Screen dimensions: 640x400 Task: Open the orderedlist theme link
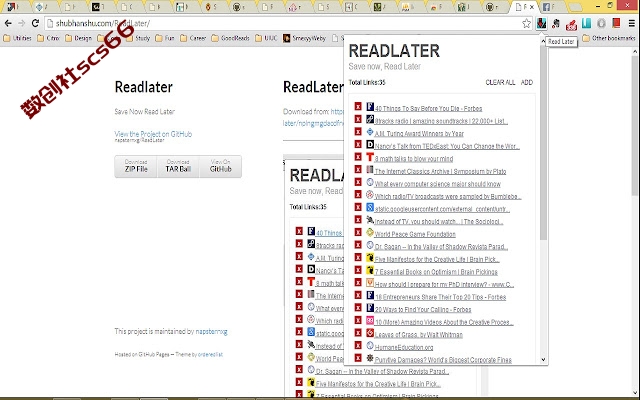click(x=210, y=354)
